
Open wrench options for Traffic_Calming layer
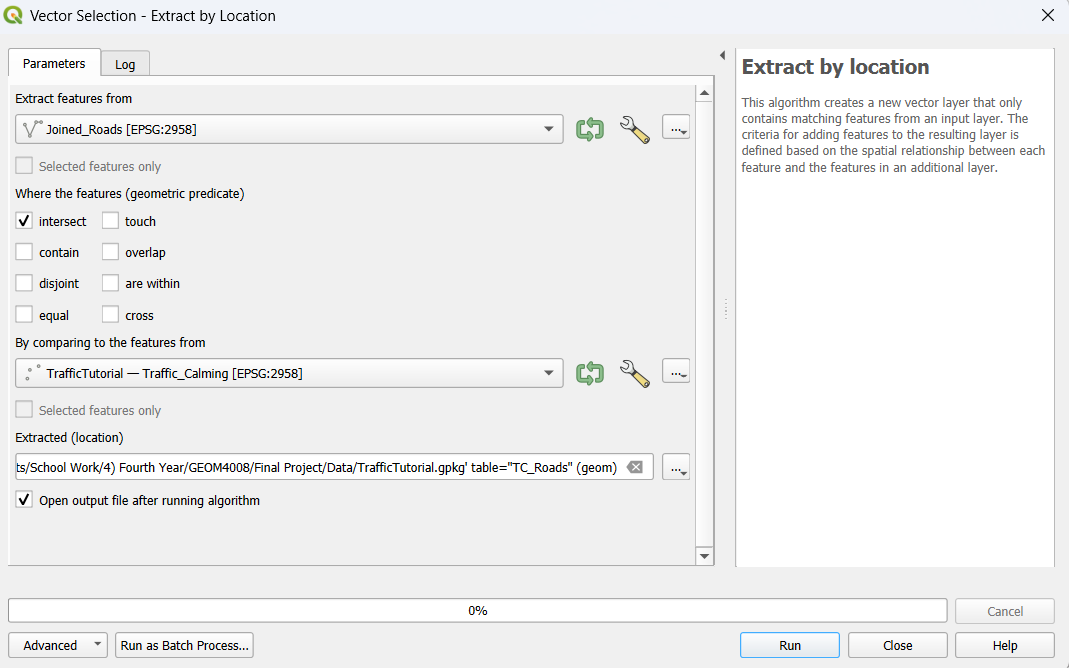point(634,373)
